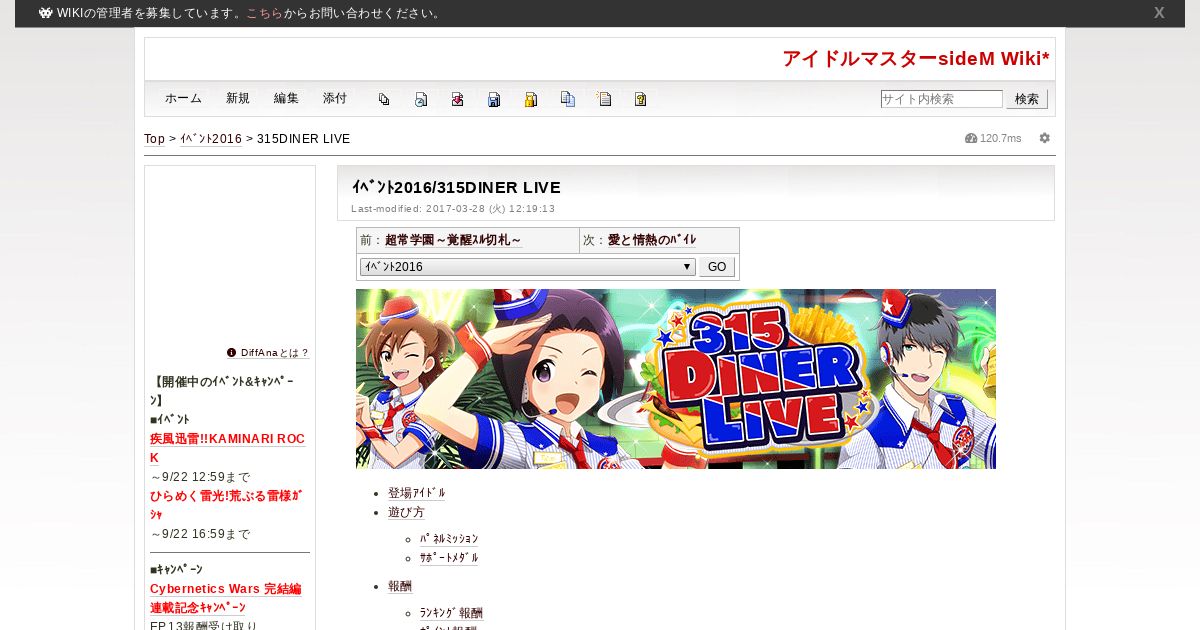Click the red arrow icon in toolbar
This screenshot has width=1200, height=630.
457,99
